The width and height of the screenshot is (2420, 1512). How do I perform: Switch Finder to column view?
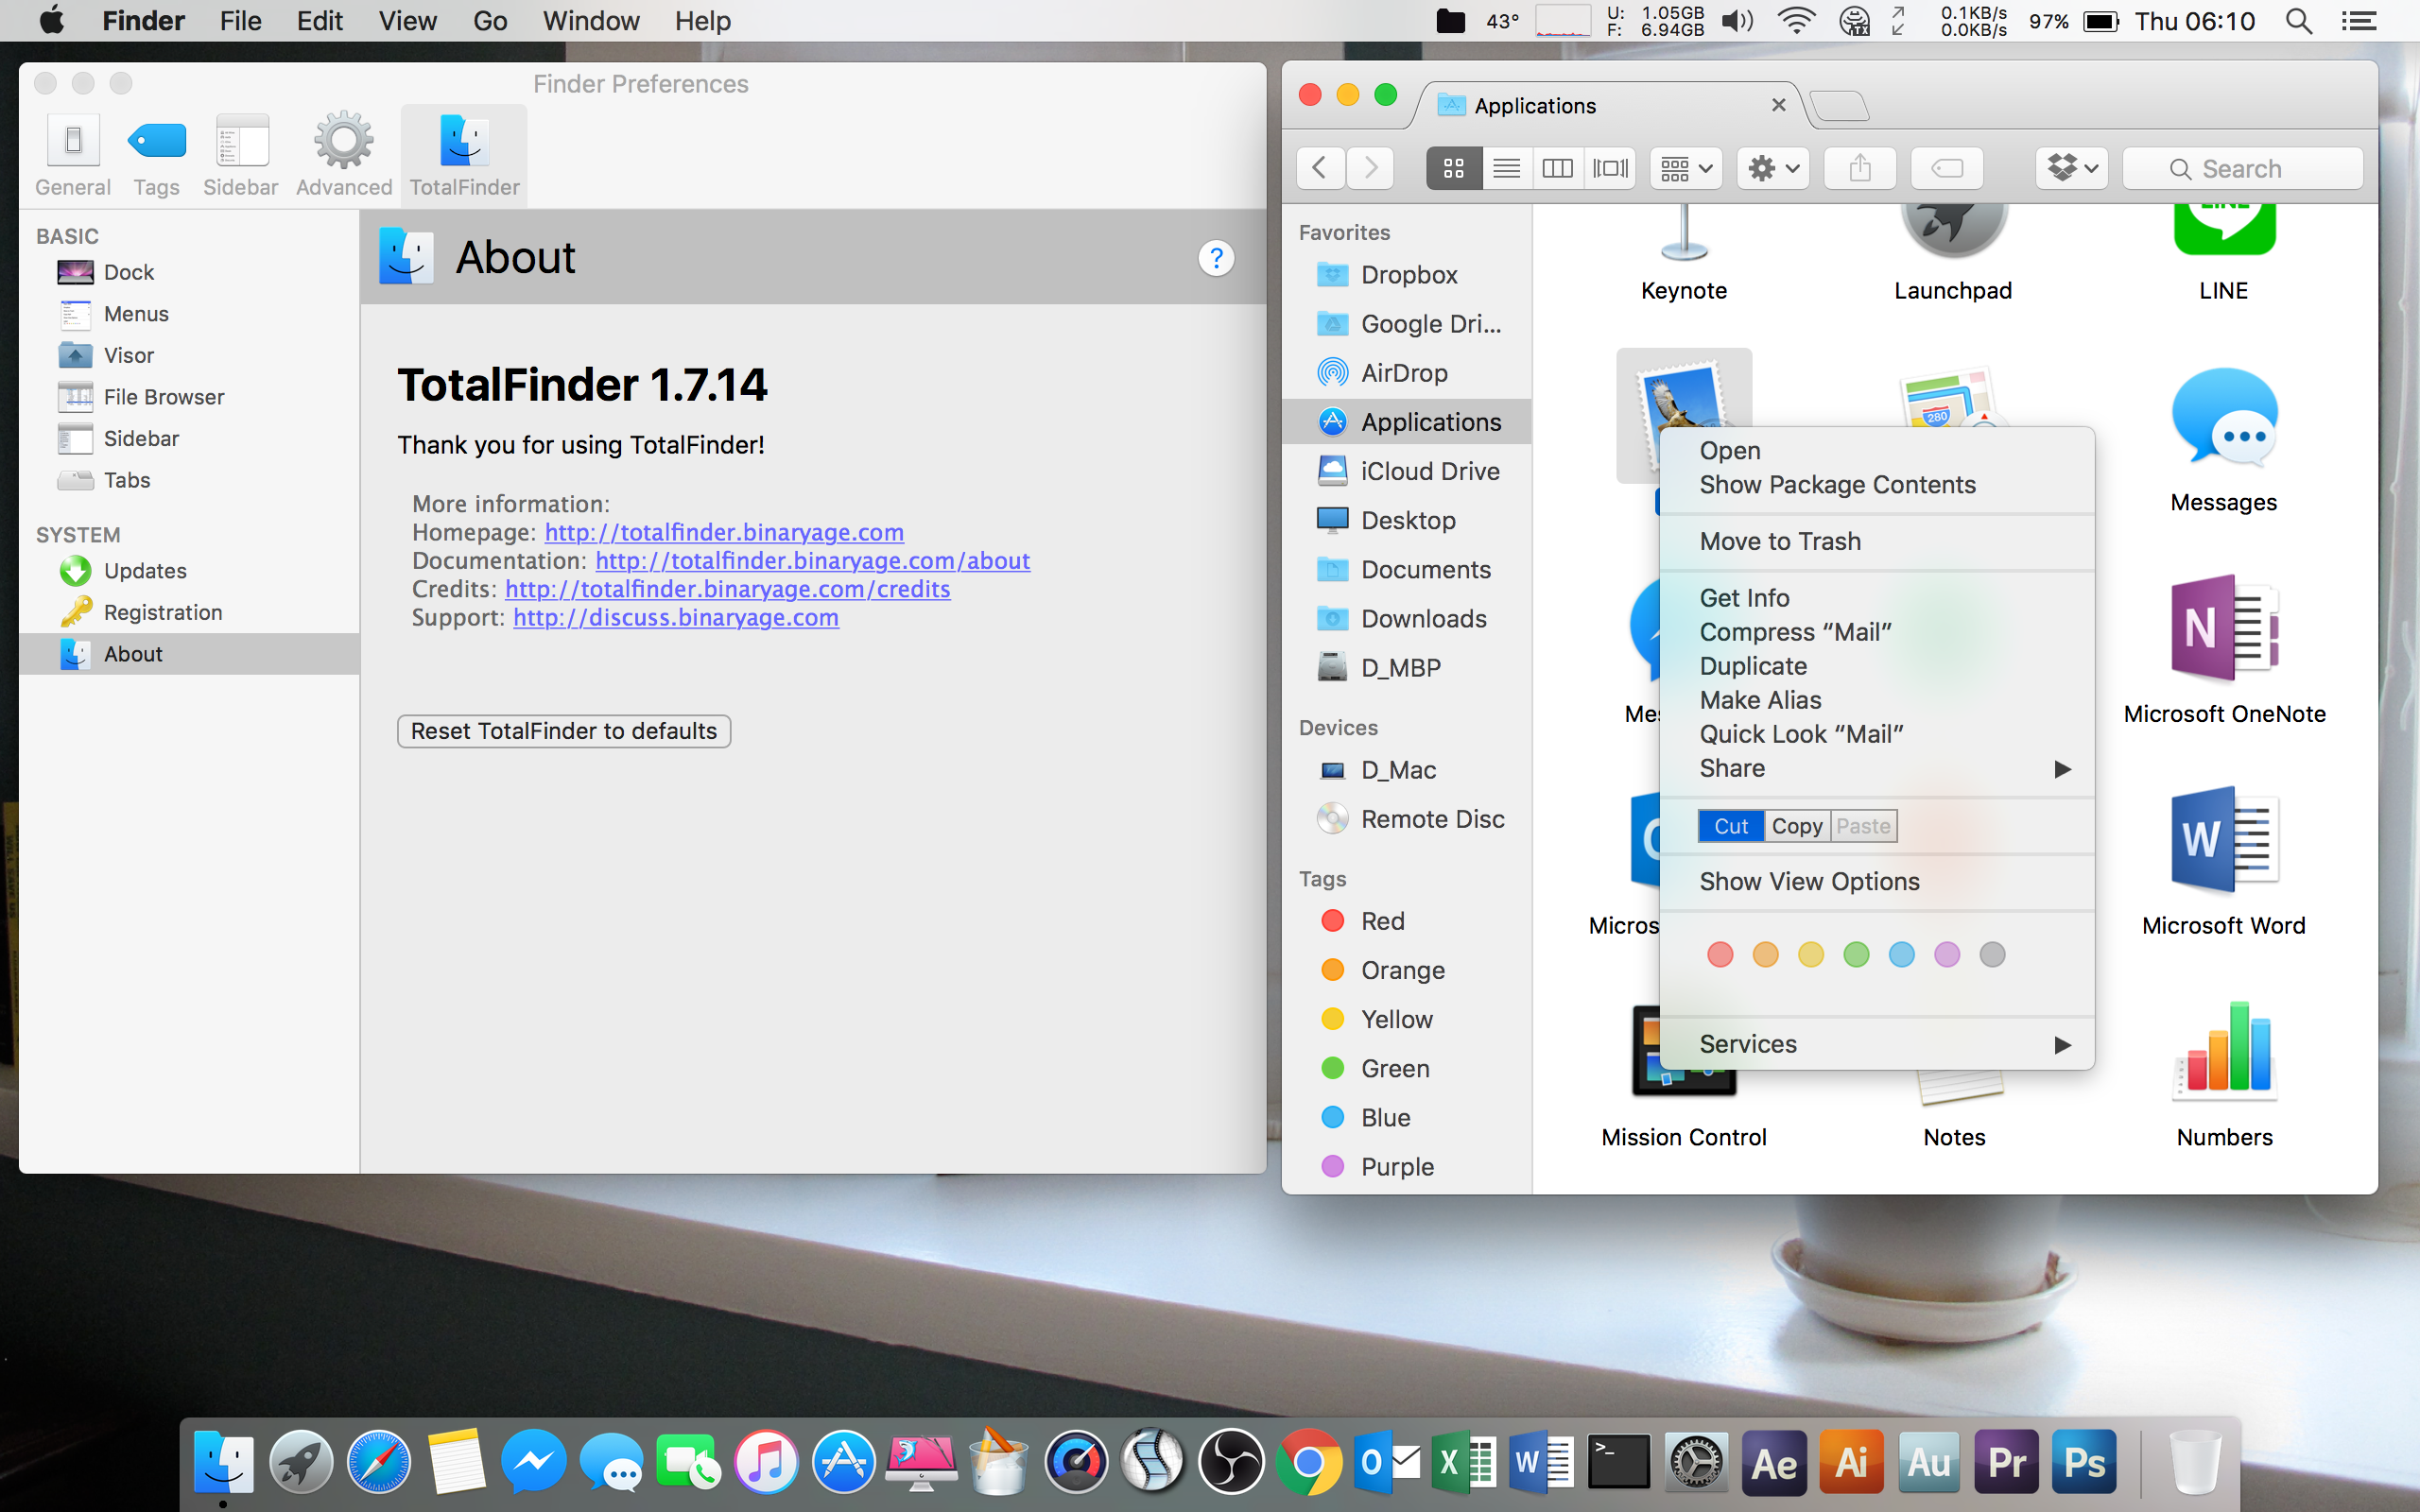pyautogui.click(x=1558, y=168)
